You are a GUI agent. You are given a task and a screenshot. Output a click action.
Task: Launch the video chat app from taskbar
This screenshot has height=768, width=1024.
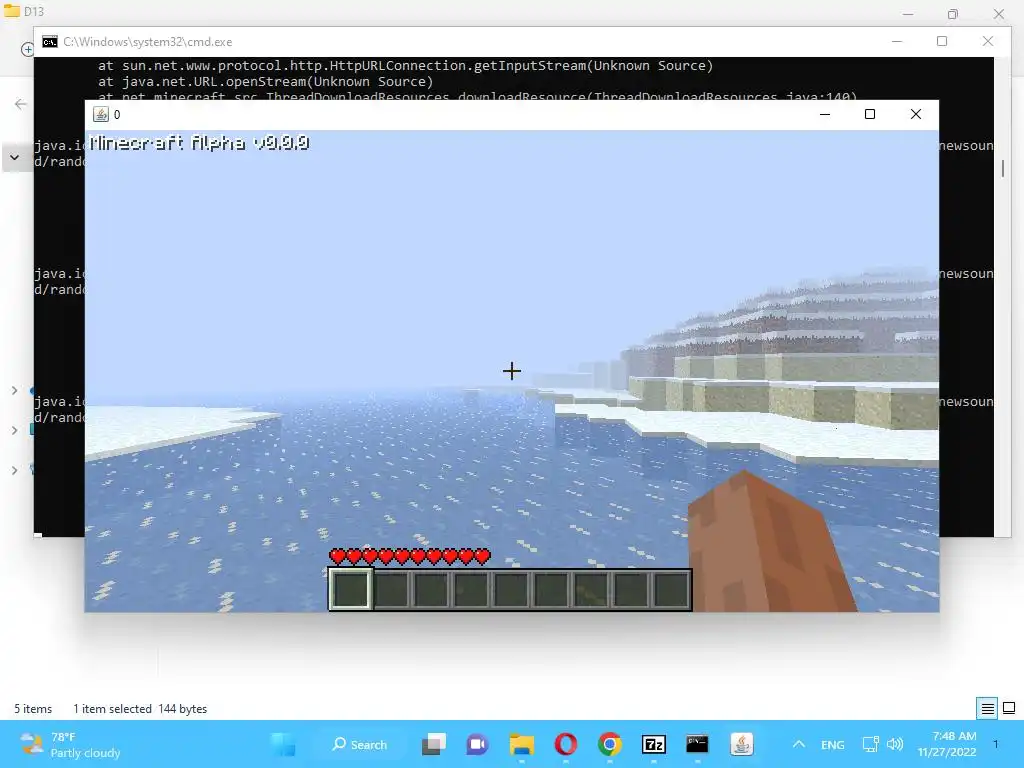477,744
